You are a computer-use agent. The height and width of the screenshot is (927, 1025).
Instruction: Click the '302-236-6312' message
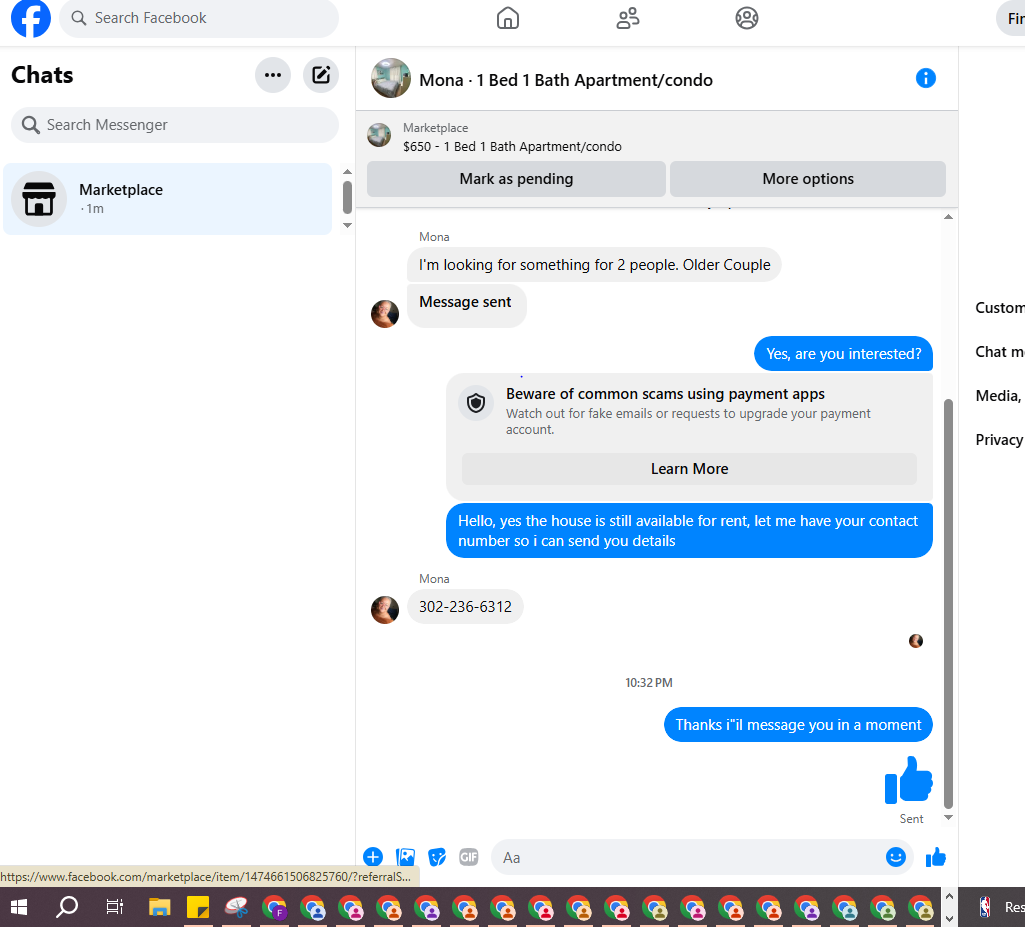click(465, 607)
